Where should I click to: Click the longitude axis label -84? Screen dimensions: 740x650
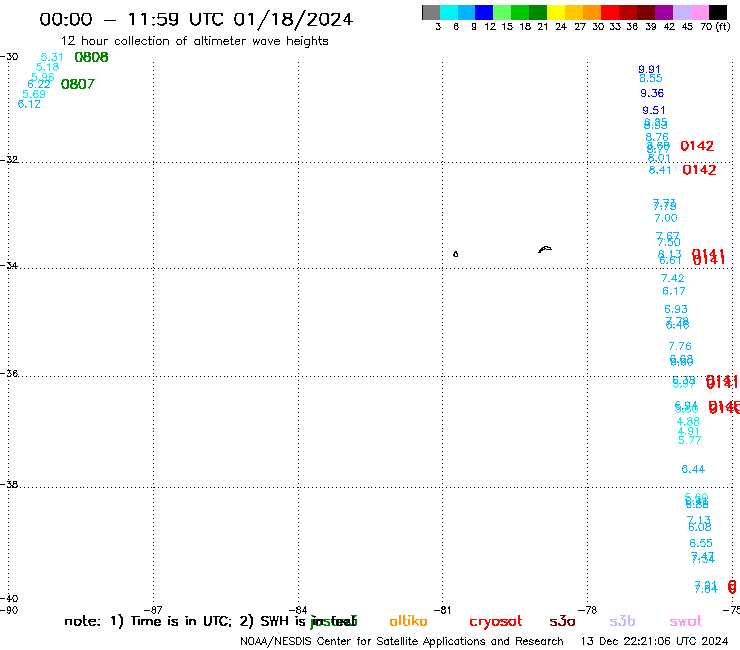click(x=298, y=610)
